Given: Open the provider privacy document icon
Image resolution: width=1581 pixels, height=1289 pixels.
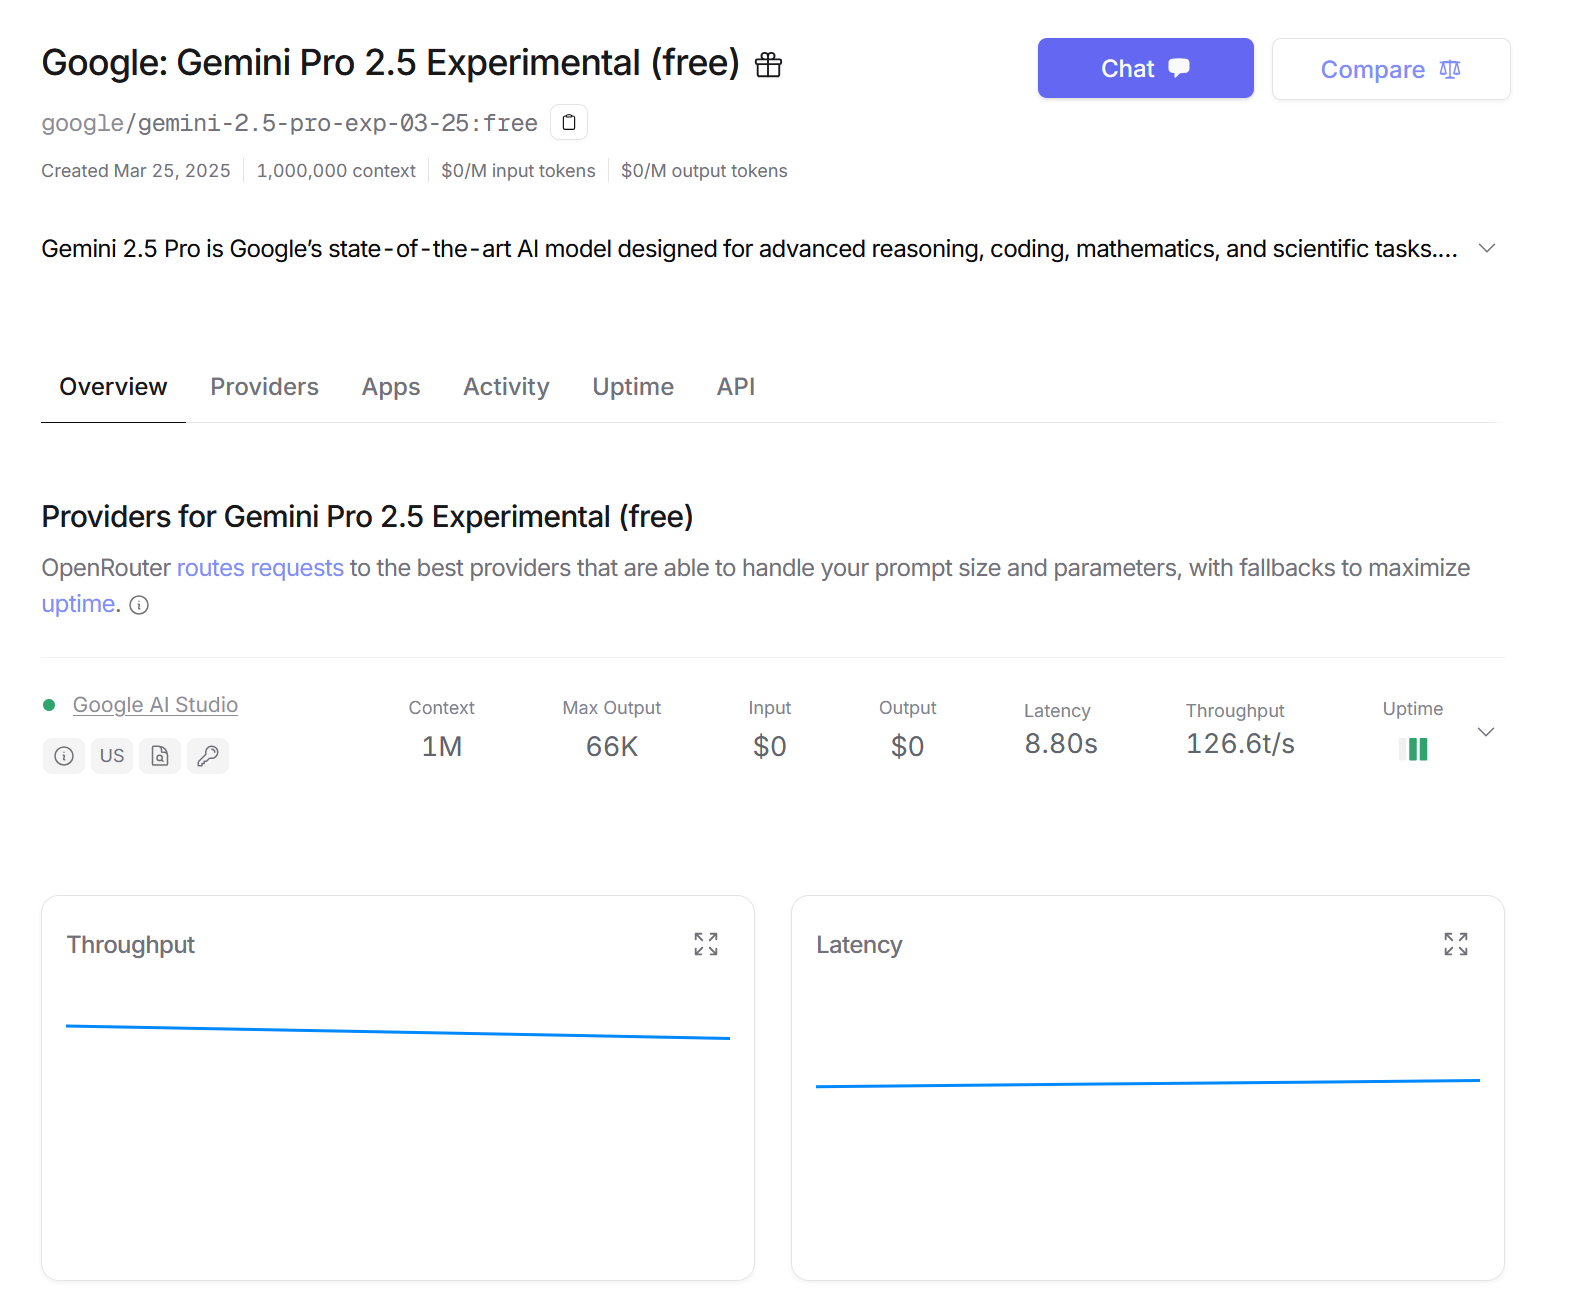Looking at the screenshot, I should 160,756.
